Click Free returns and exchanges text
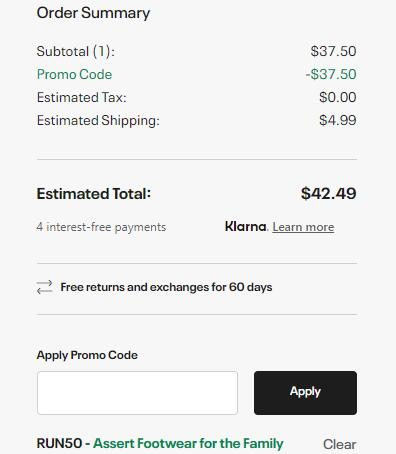 point(166,287)
